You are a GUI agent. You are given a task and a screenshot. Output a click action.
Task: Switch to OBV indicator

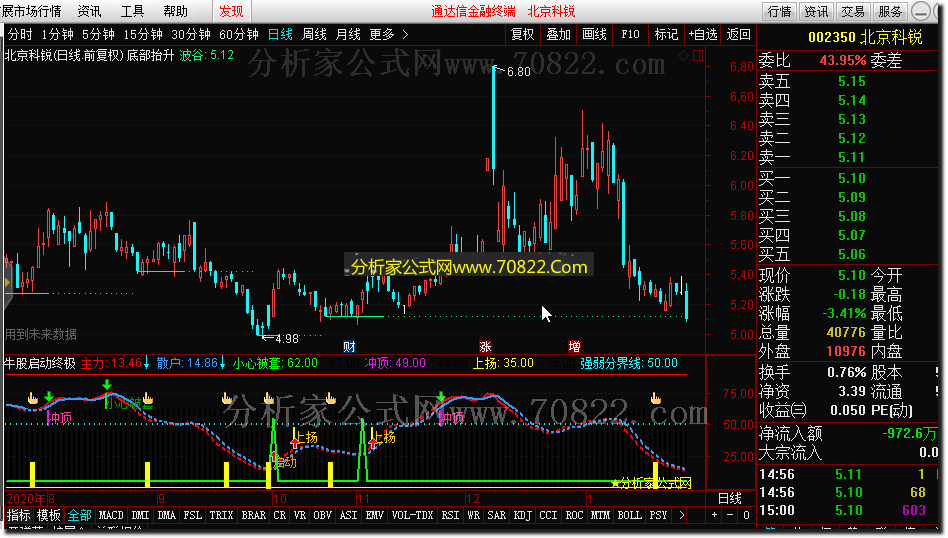click(x=322, y=515)
